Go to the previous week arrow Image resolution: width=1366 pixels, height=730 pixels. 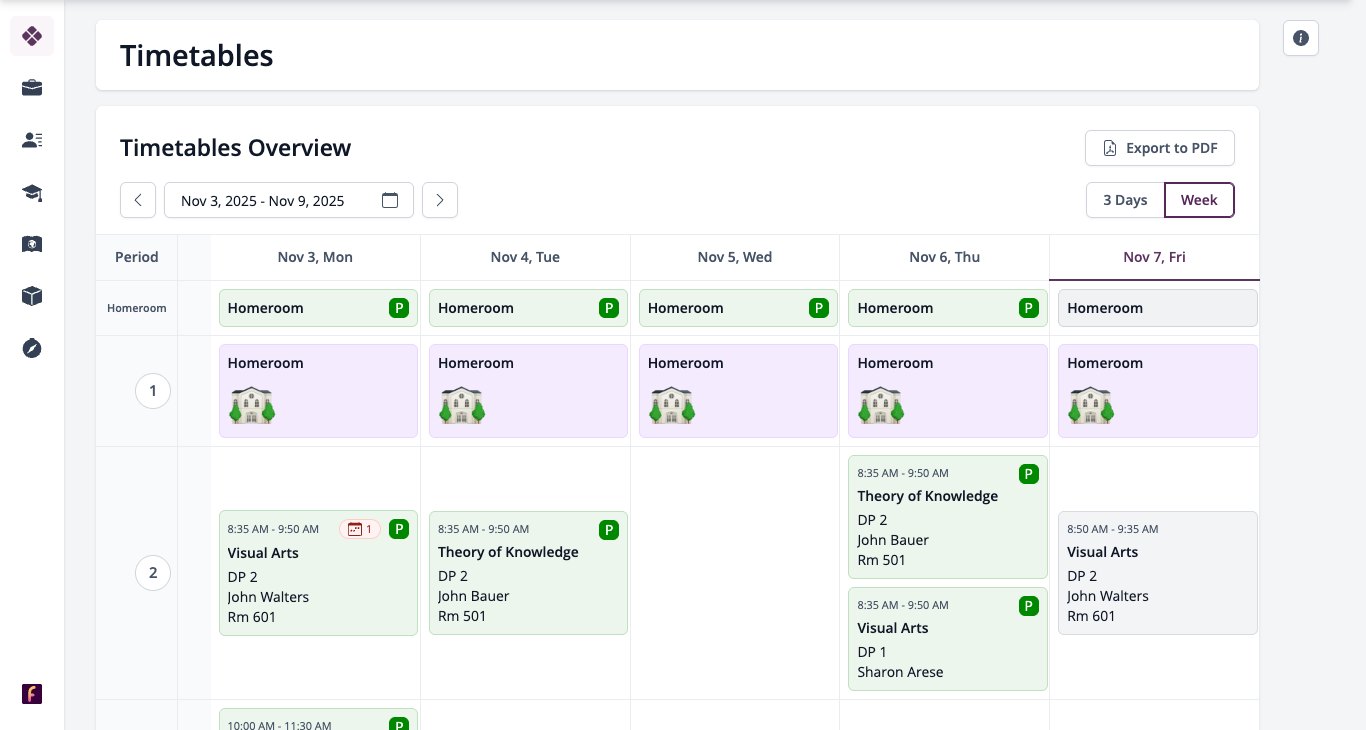pos(138,200)
